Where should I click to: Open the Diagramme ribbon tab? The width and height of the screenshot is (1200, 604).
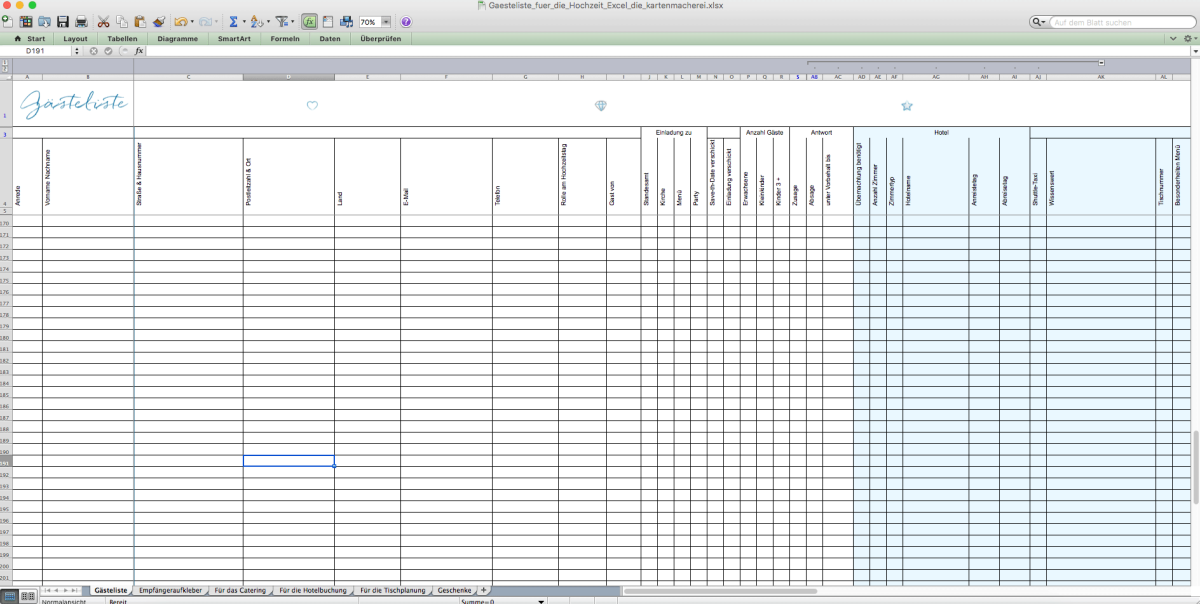[178, 38]
